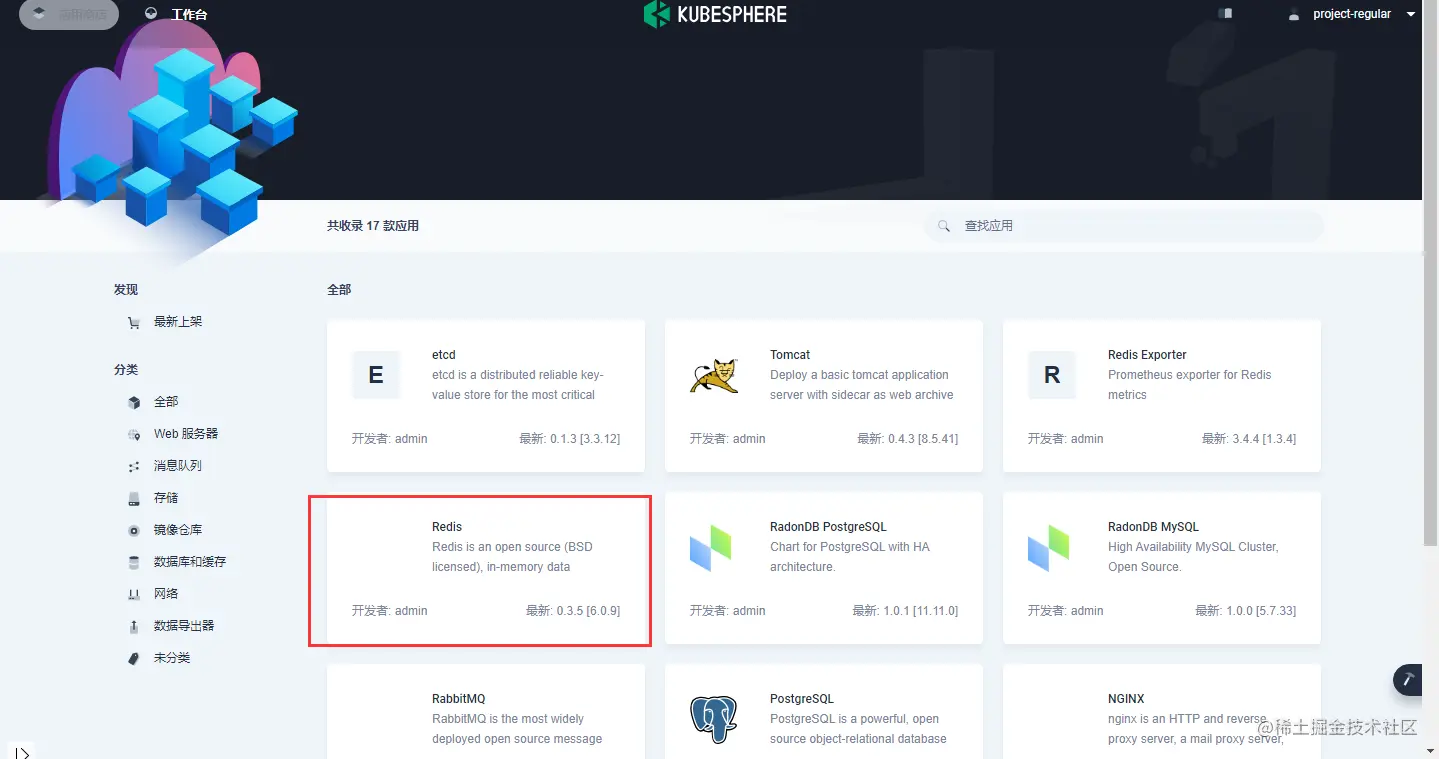The height and width of the screenshot is (759, 1439).
Task: Open the Redis Exporter app title
Action: [1147, 355]
